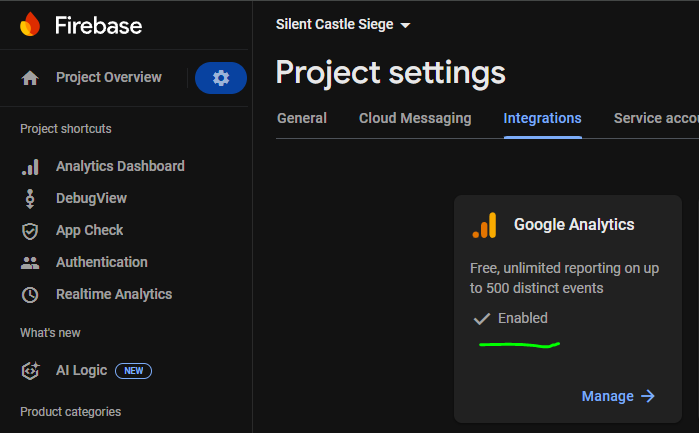
Task: Click the Firebase flame logo
Action: pos(31,25)
